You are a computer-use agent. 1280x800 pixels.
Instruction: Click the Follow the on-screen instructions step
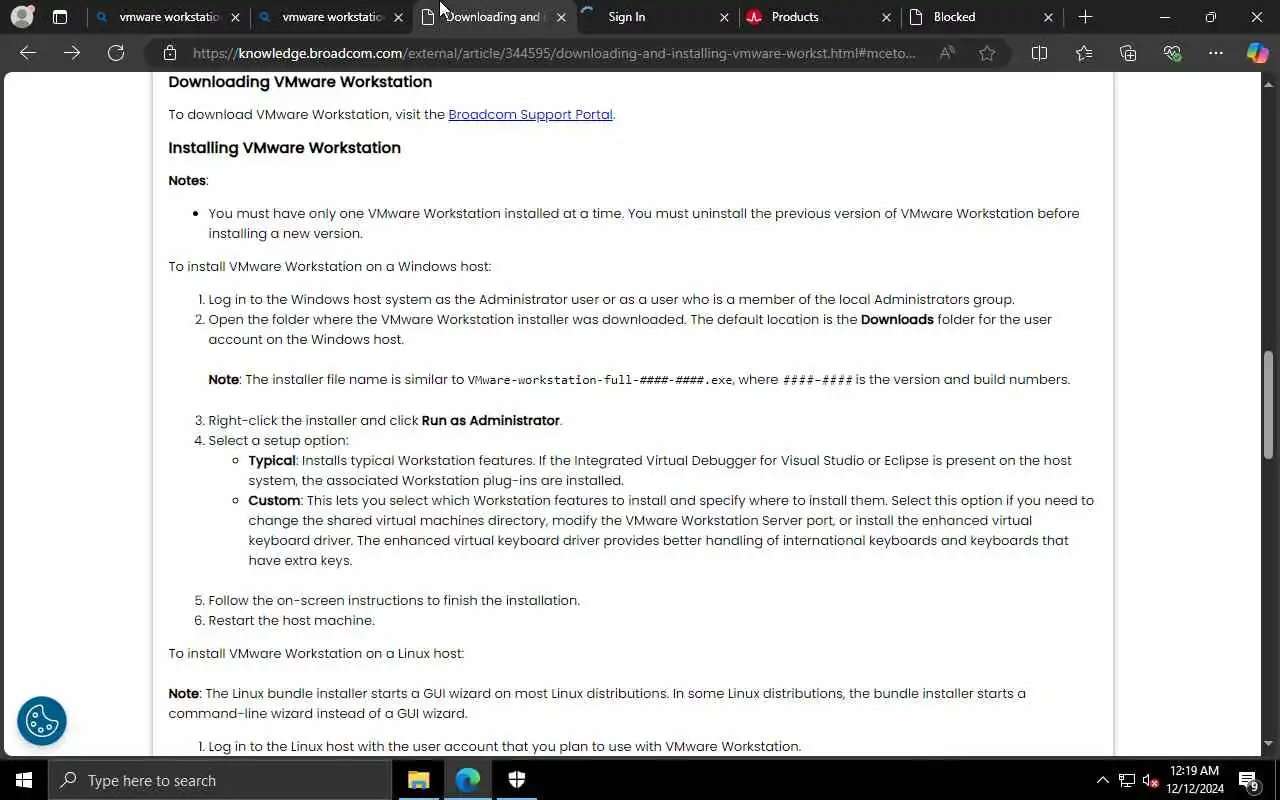tap(394, 600)
